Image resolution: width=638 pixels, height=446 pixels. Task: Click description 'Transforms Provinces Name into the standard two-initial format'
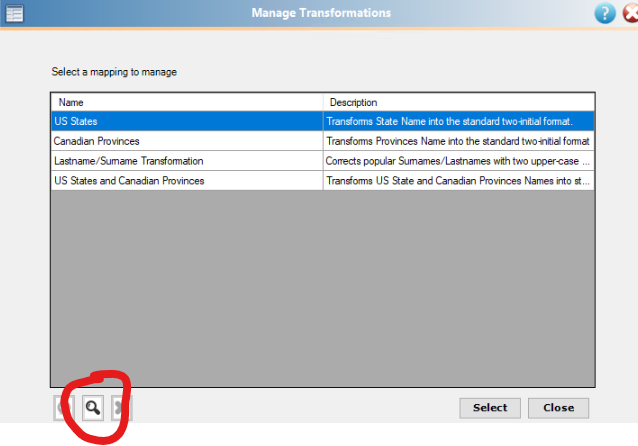point(458,141)
